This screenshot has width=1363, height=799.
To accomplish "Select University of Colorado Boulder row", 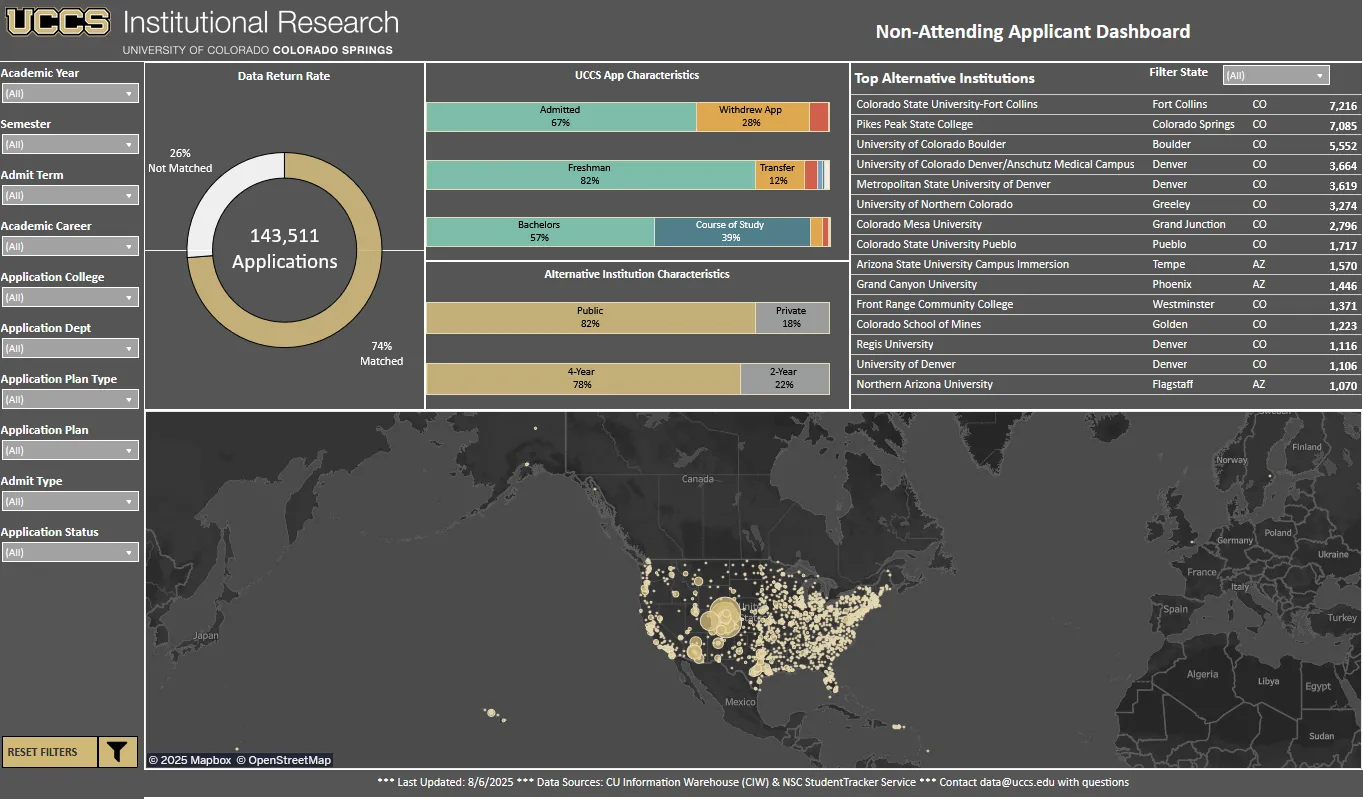I will pos(1106,145).
